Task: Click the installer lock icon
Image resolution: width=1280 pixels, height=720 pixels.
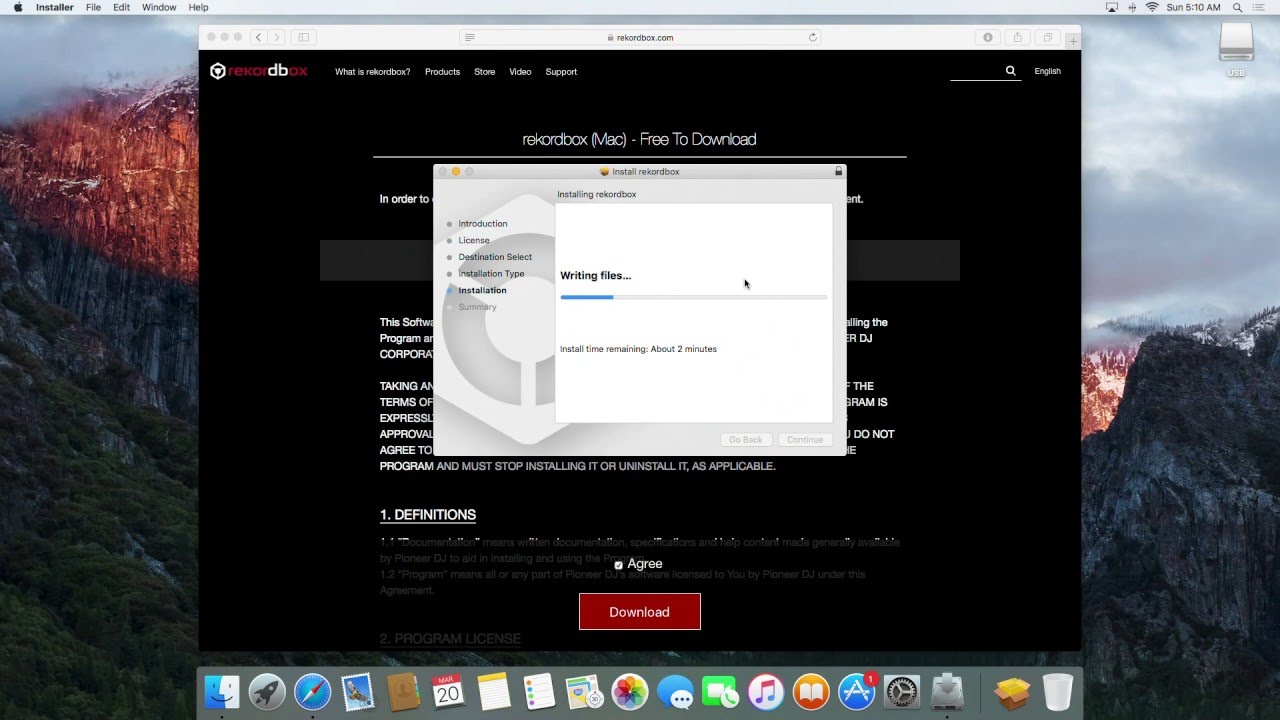Action: [838, 171]
